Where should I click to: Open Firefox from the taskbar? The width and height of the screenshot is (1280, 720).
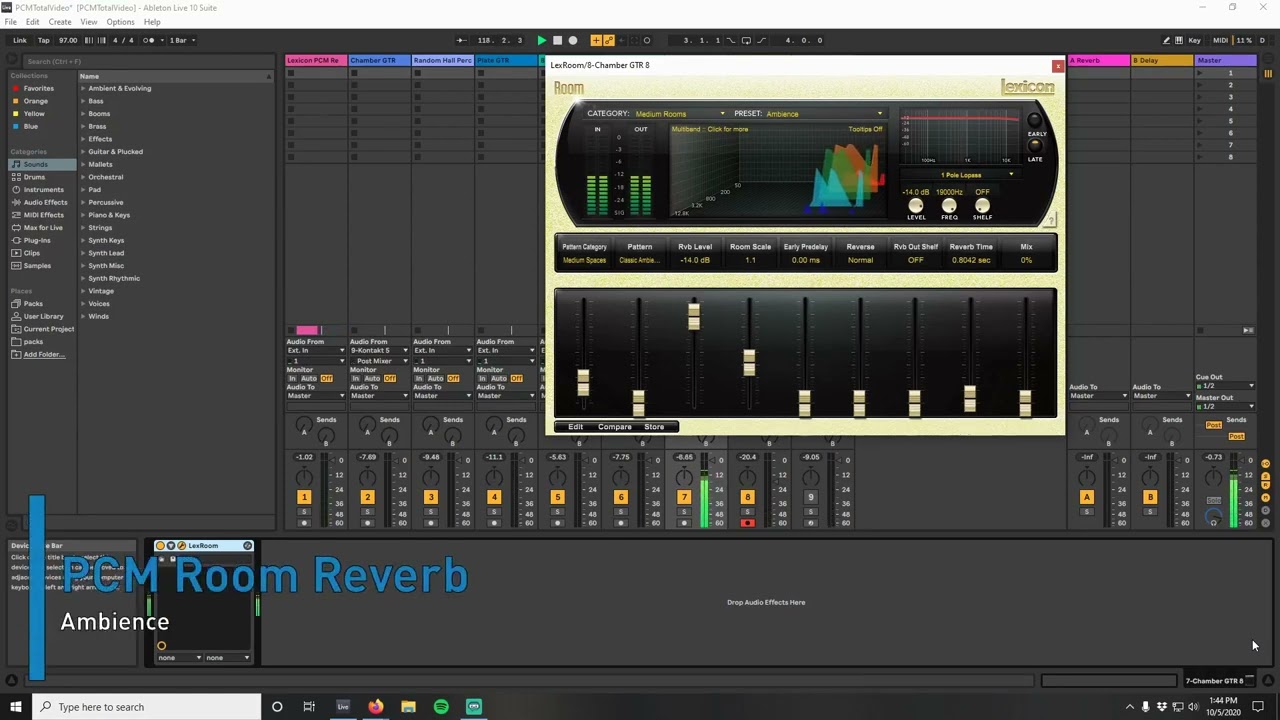click(x=375, y=707)
